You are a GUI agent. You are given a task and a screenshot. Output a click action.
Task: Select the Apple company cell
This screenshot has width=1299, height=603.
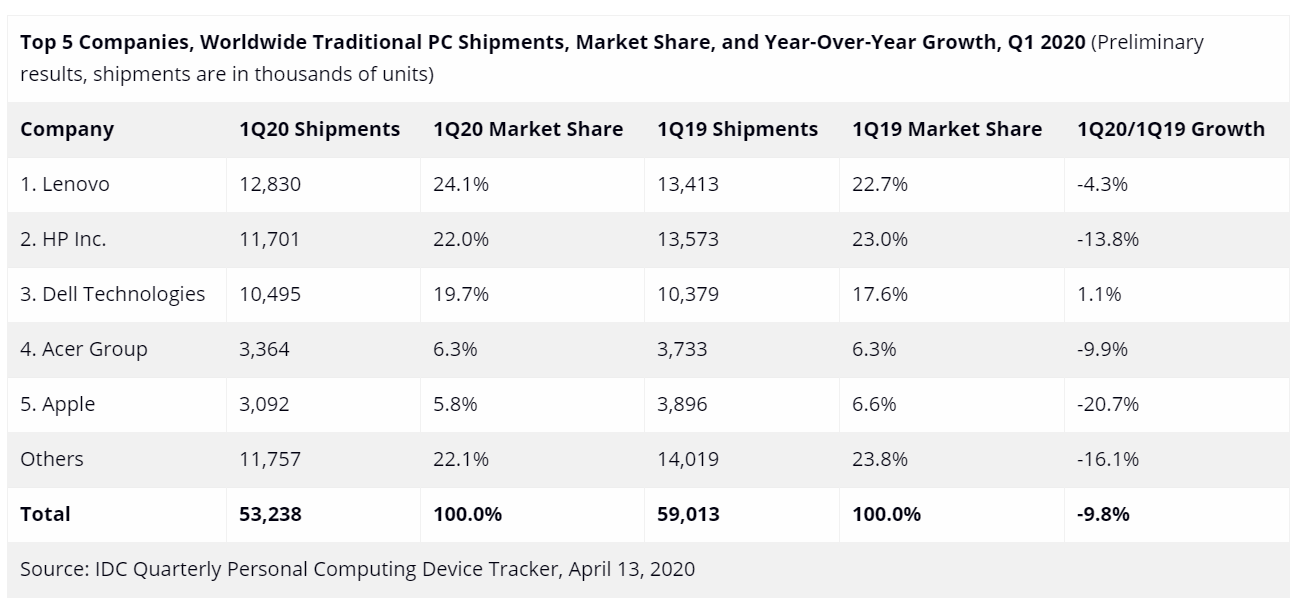57,404
